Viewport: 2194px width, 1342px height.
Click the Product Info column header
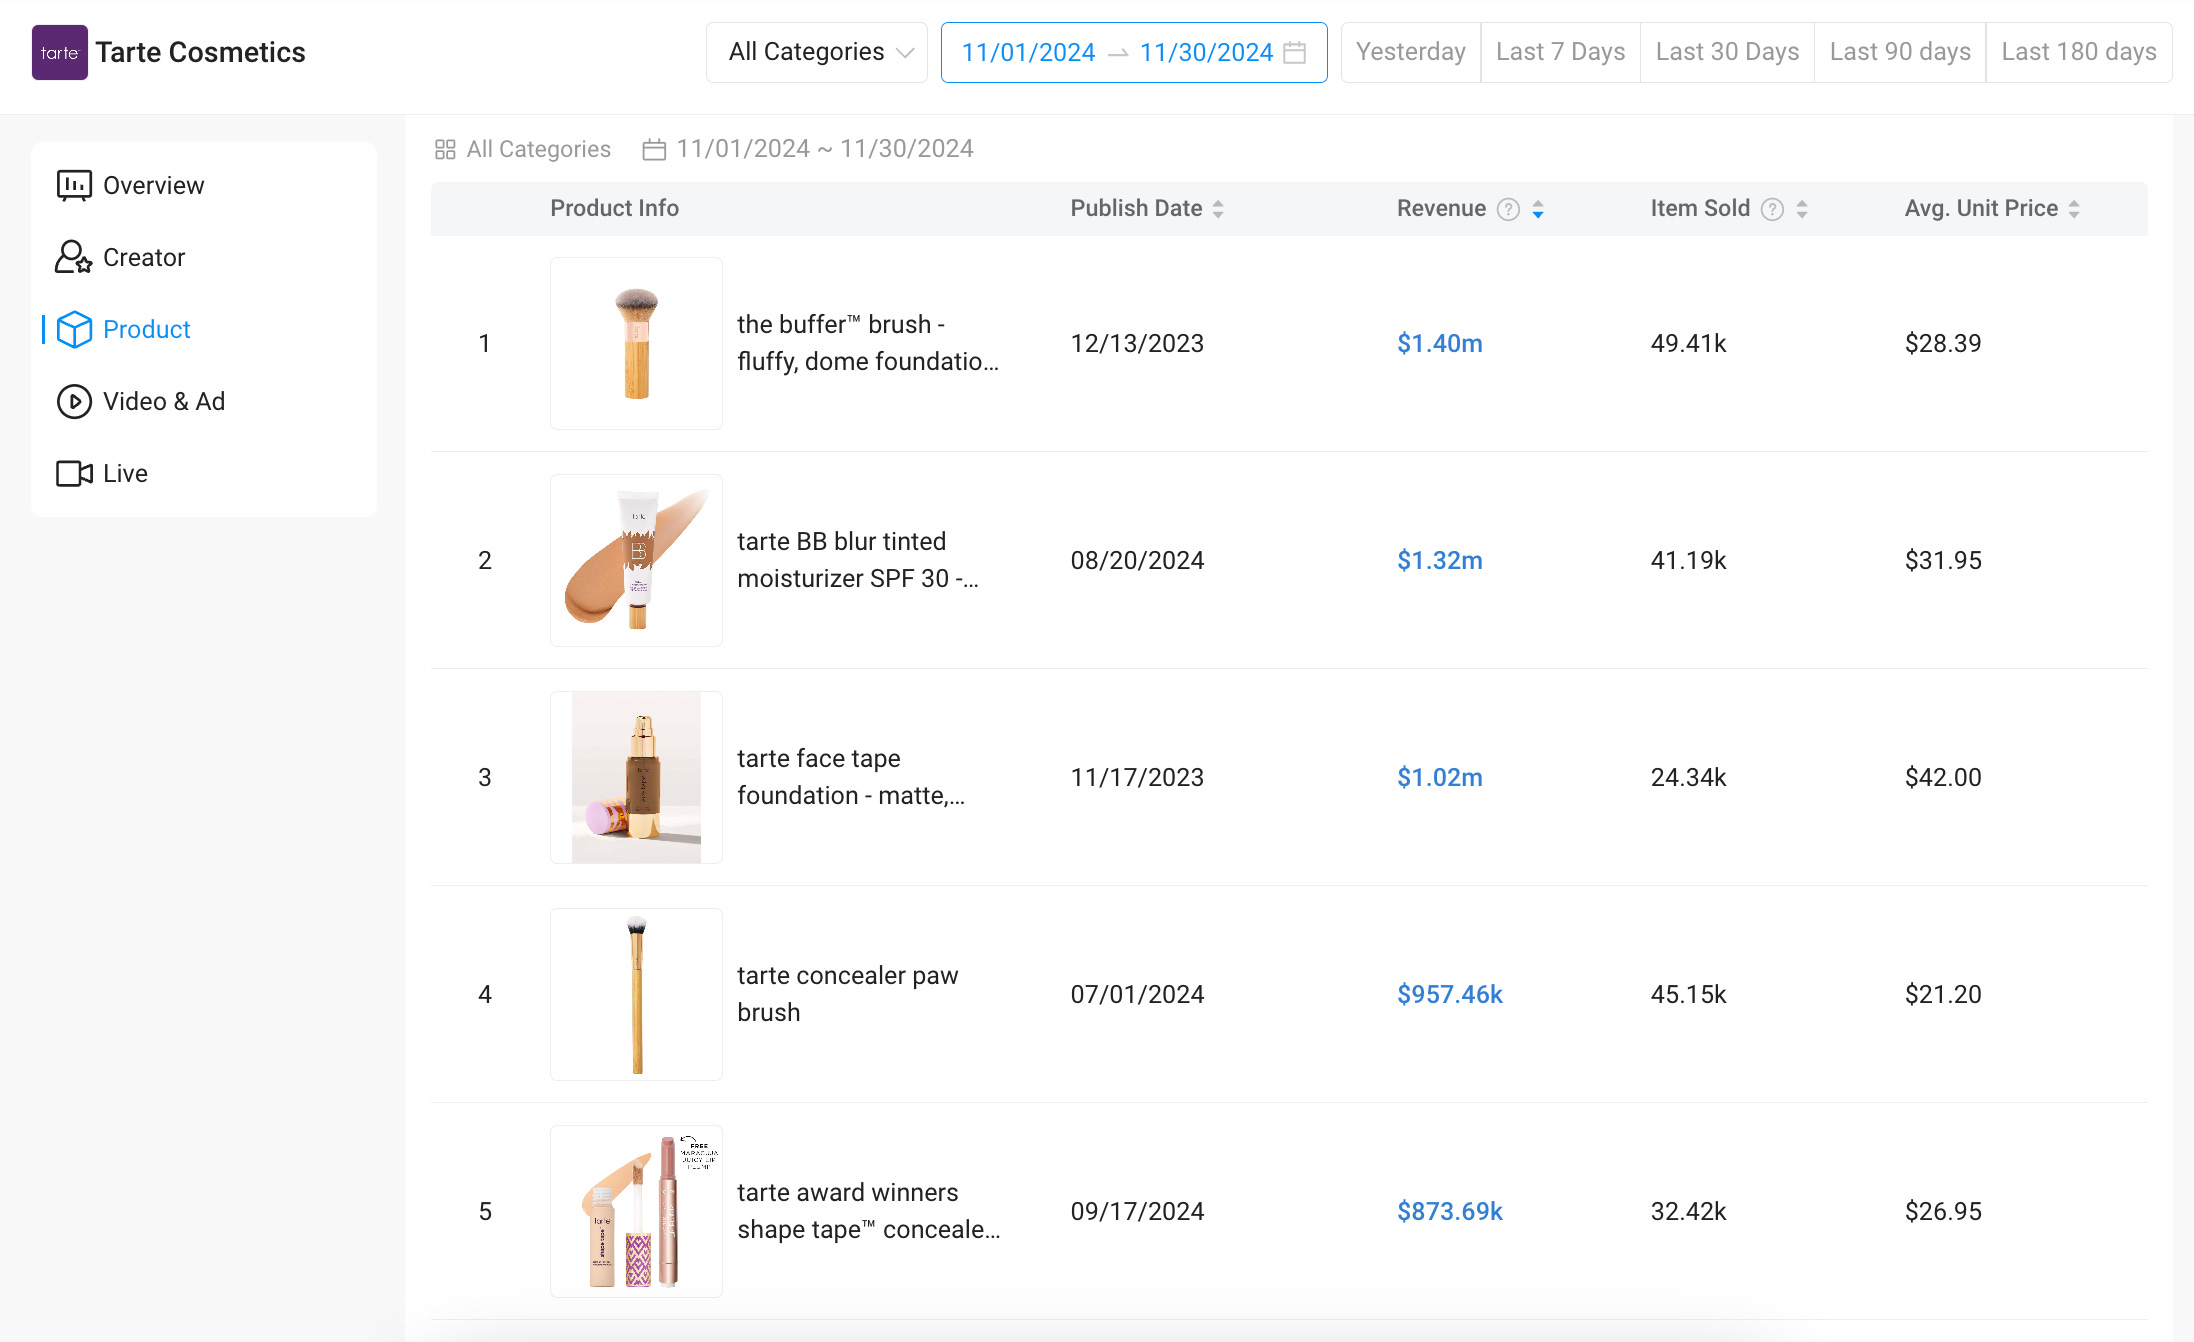(615, 208)
